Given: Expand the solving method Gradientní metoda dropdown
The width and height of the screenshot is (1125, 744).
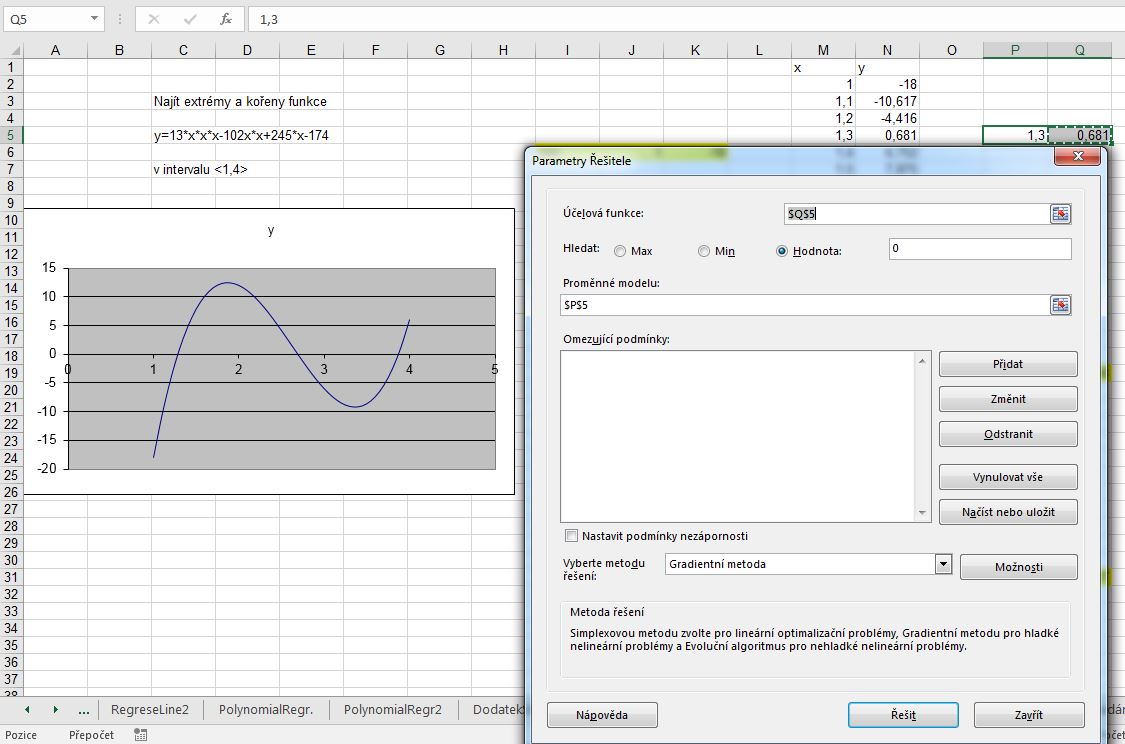Looking at the screenshot, I should pos(943,564).
